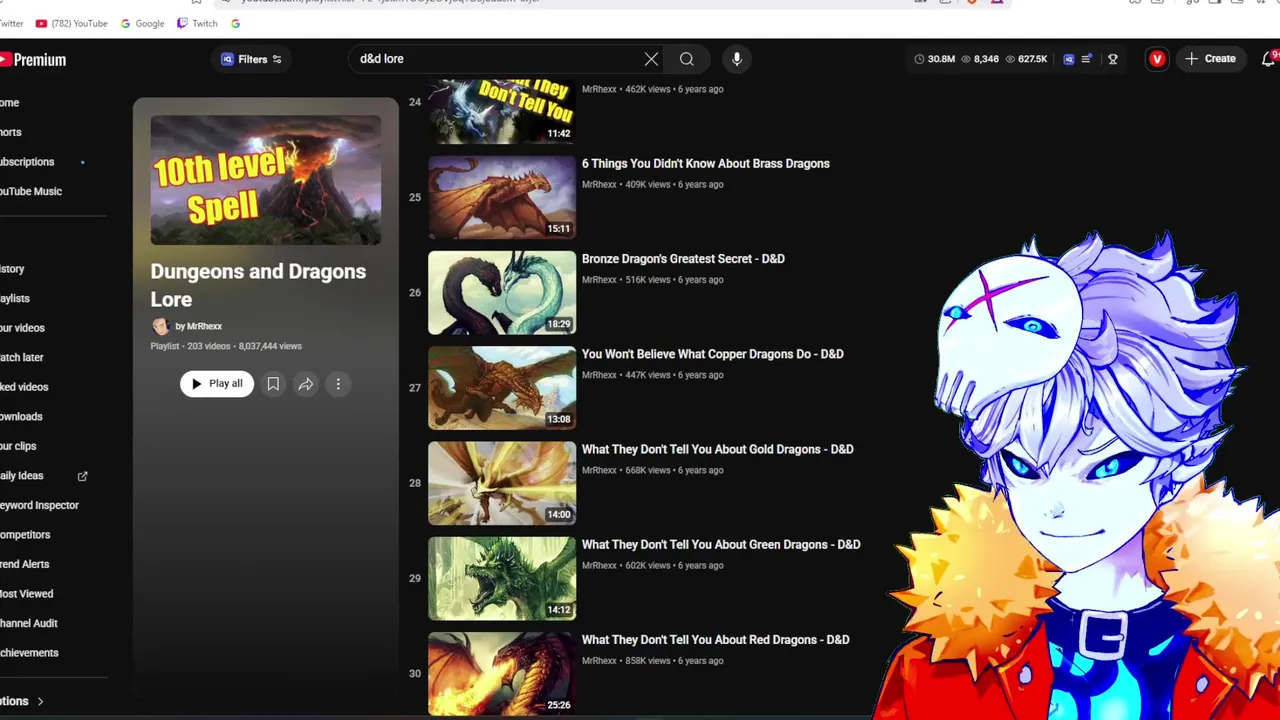Open Competitors in the sidebar

coord(25,535)
